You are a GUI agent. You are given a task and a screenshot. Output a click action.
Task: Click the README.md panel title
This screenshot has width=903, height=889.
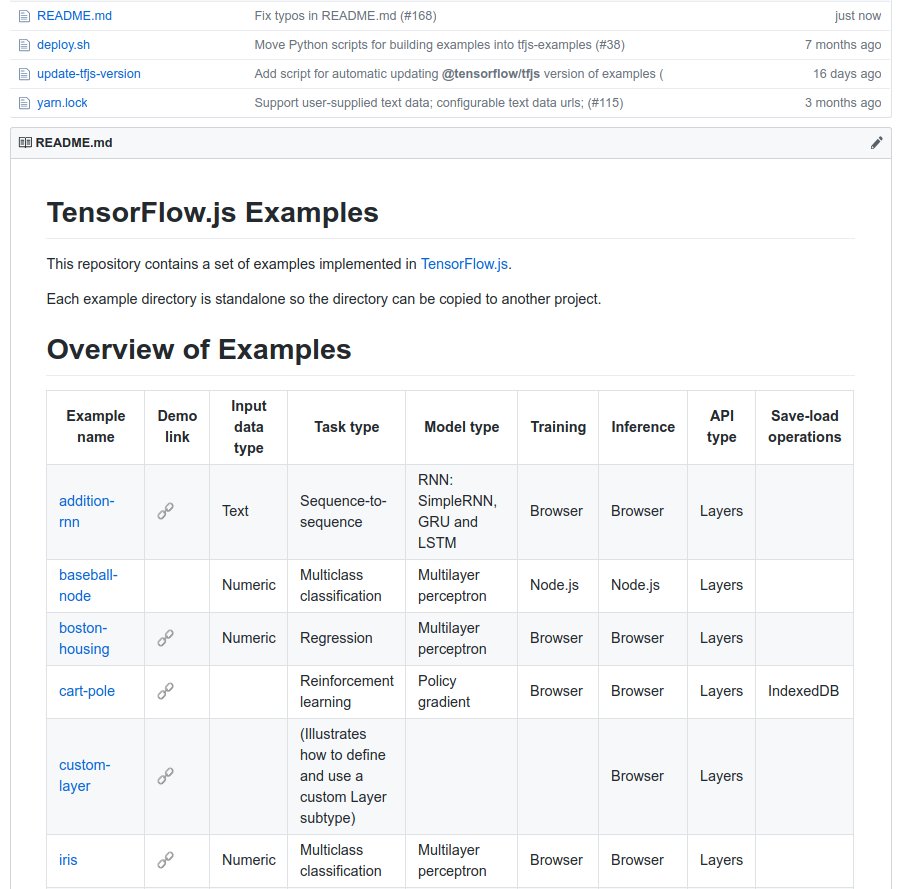pyautogui.click(x=74, y=143)
